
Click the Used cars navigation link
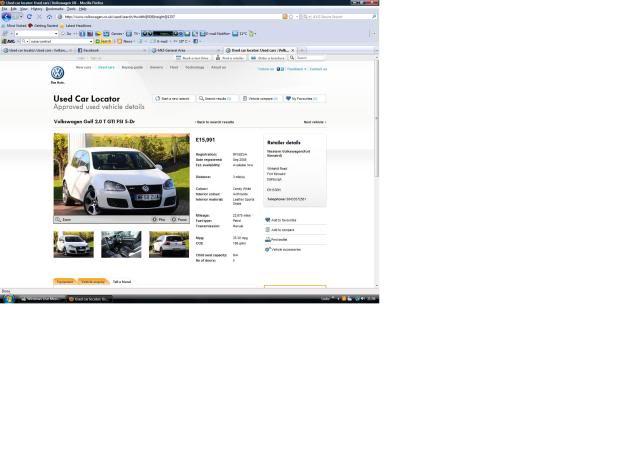tap(106, 67)
